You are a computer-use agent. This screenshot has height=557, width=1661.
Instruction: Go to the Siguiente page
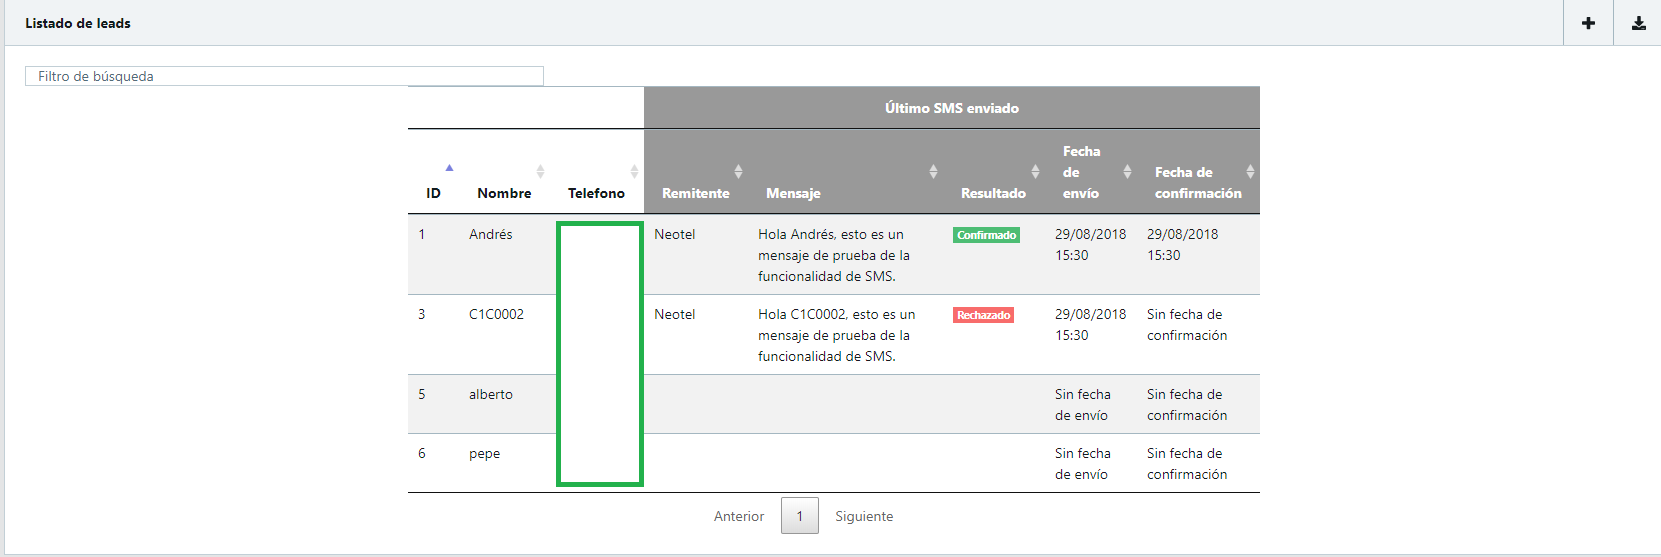point(864,516)
